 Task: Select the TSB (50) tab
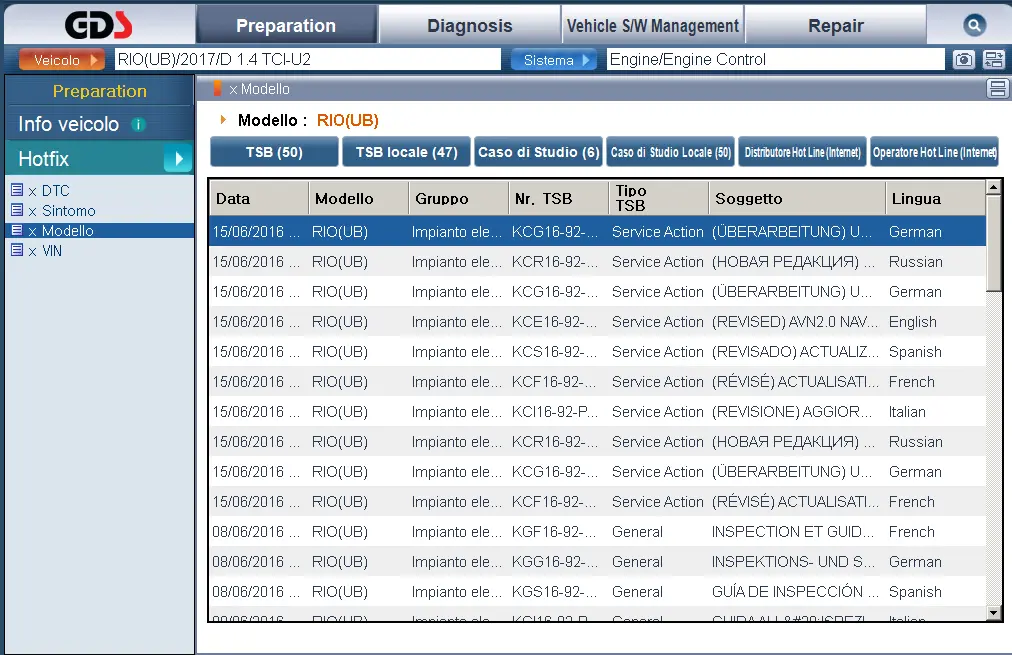click(x=274, y=152)
